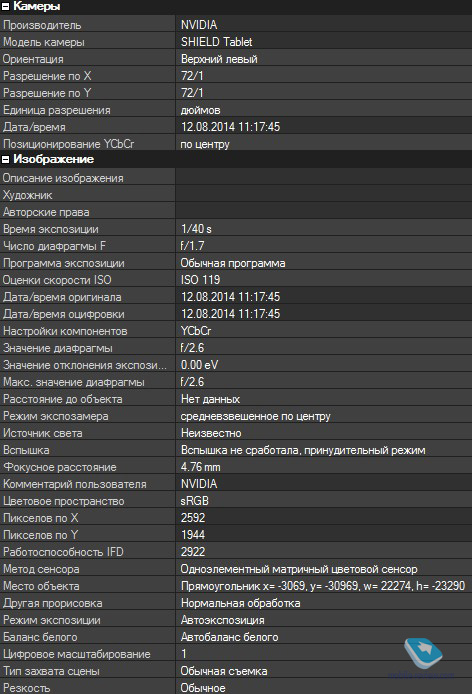Select the Место объекта label
Image resolution: width=472 pixels, height=694 pixels.
pyautogui.click(x=41, y=586)
